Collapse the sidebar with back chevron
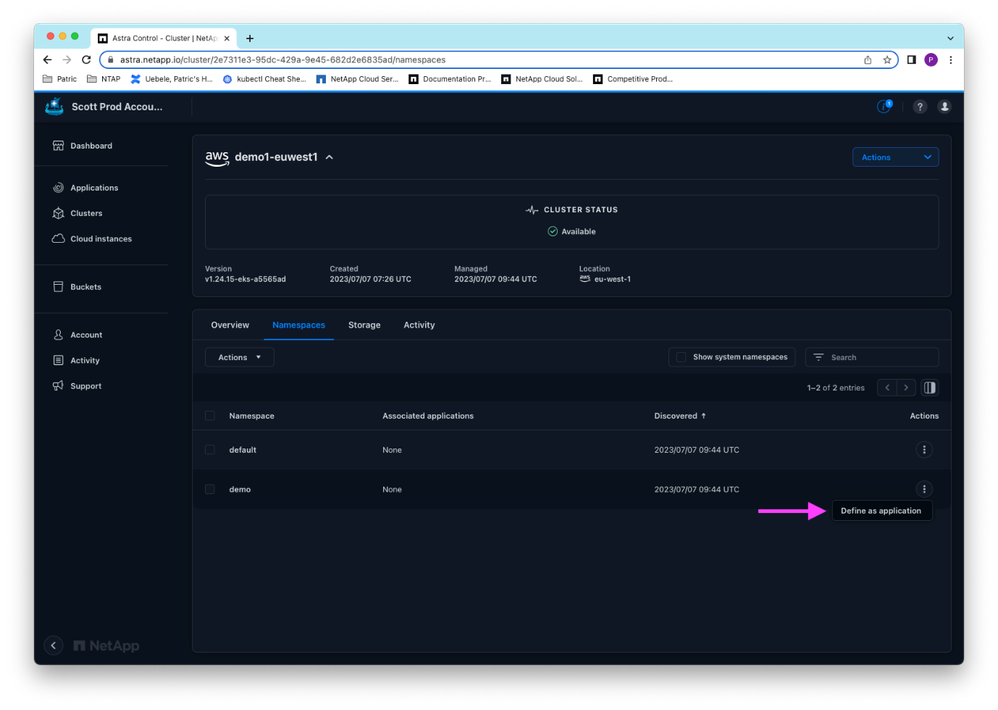998x710 pixels. tap(53, 645)
